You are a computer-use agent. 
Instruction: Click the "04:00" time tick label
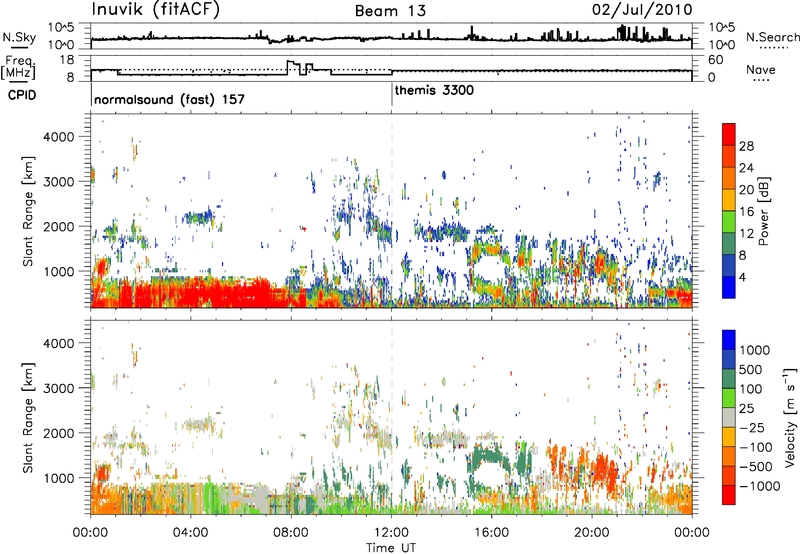pyautogui.click(x=191, y=533)
